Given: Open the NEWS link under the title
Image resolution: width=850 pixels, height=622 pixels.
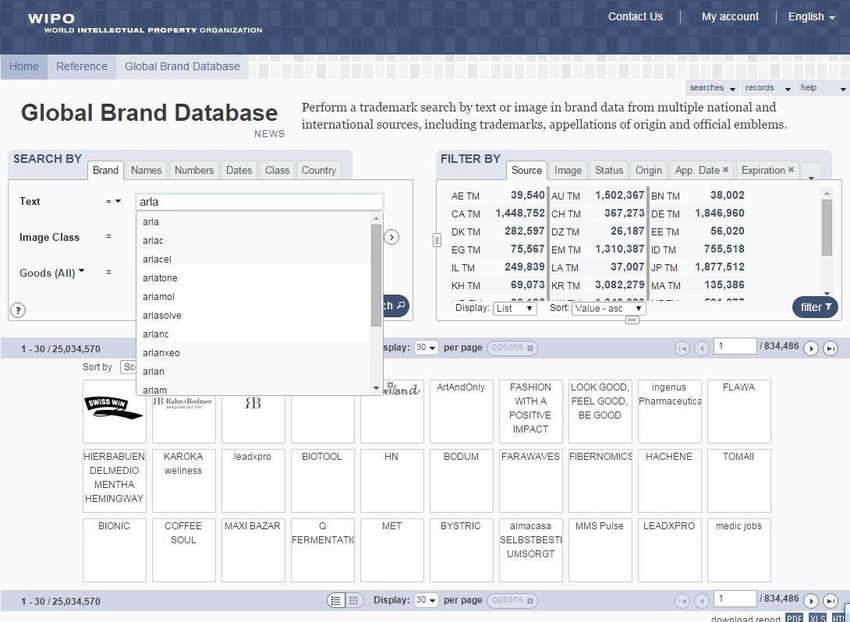Looking at the screenshot, I should coord(269,134).
